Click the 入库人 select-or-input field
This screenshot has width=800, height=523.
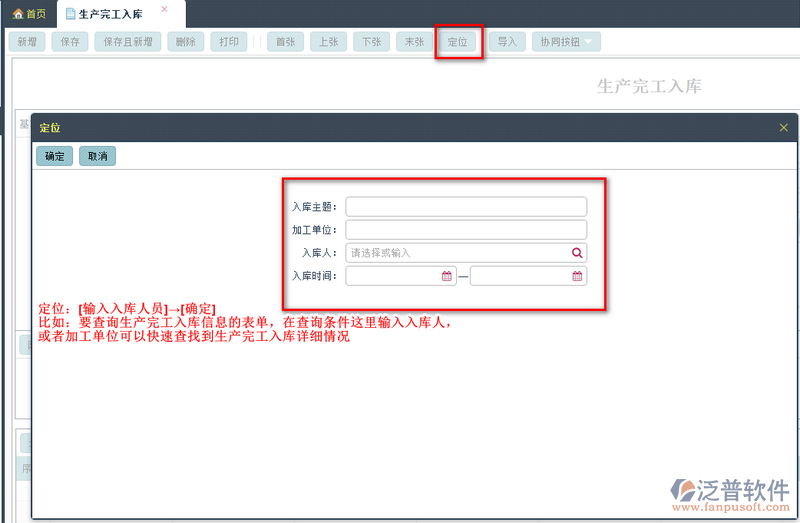(466, 253)
